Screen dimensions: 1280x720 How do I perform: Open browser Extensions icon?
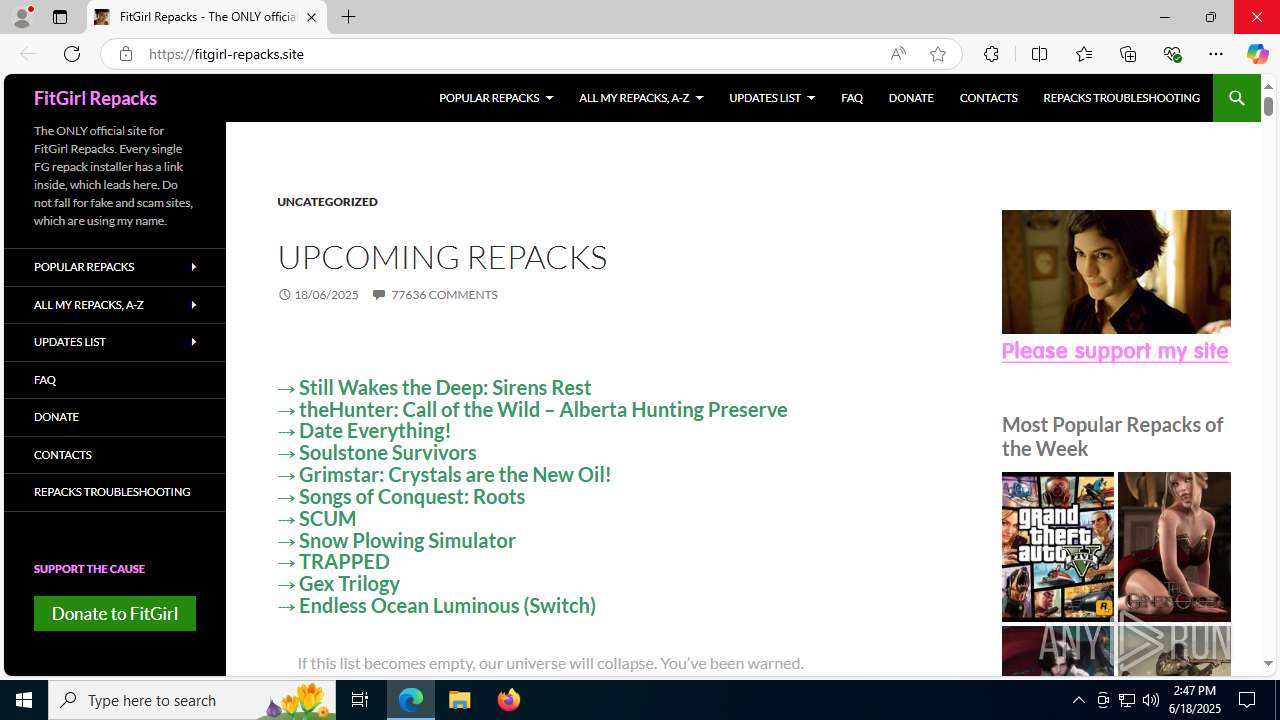[991, 54]
